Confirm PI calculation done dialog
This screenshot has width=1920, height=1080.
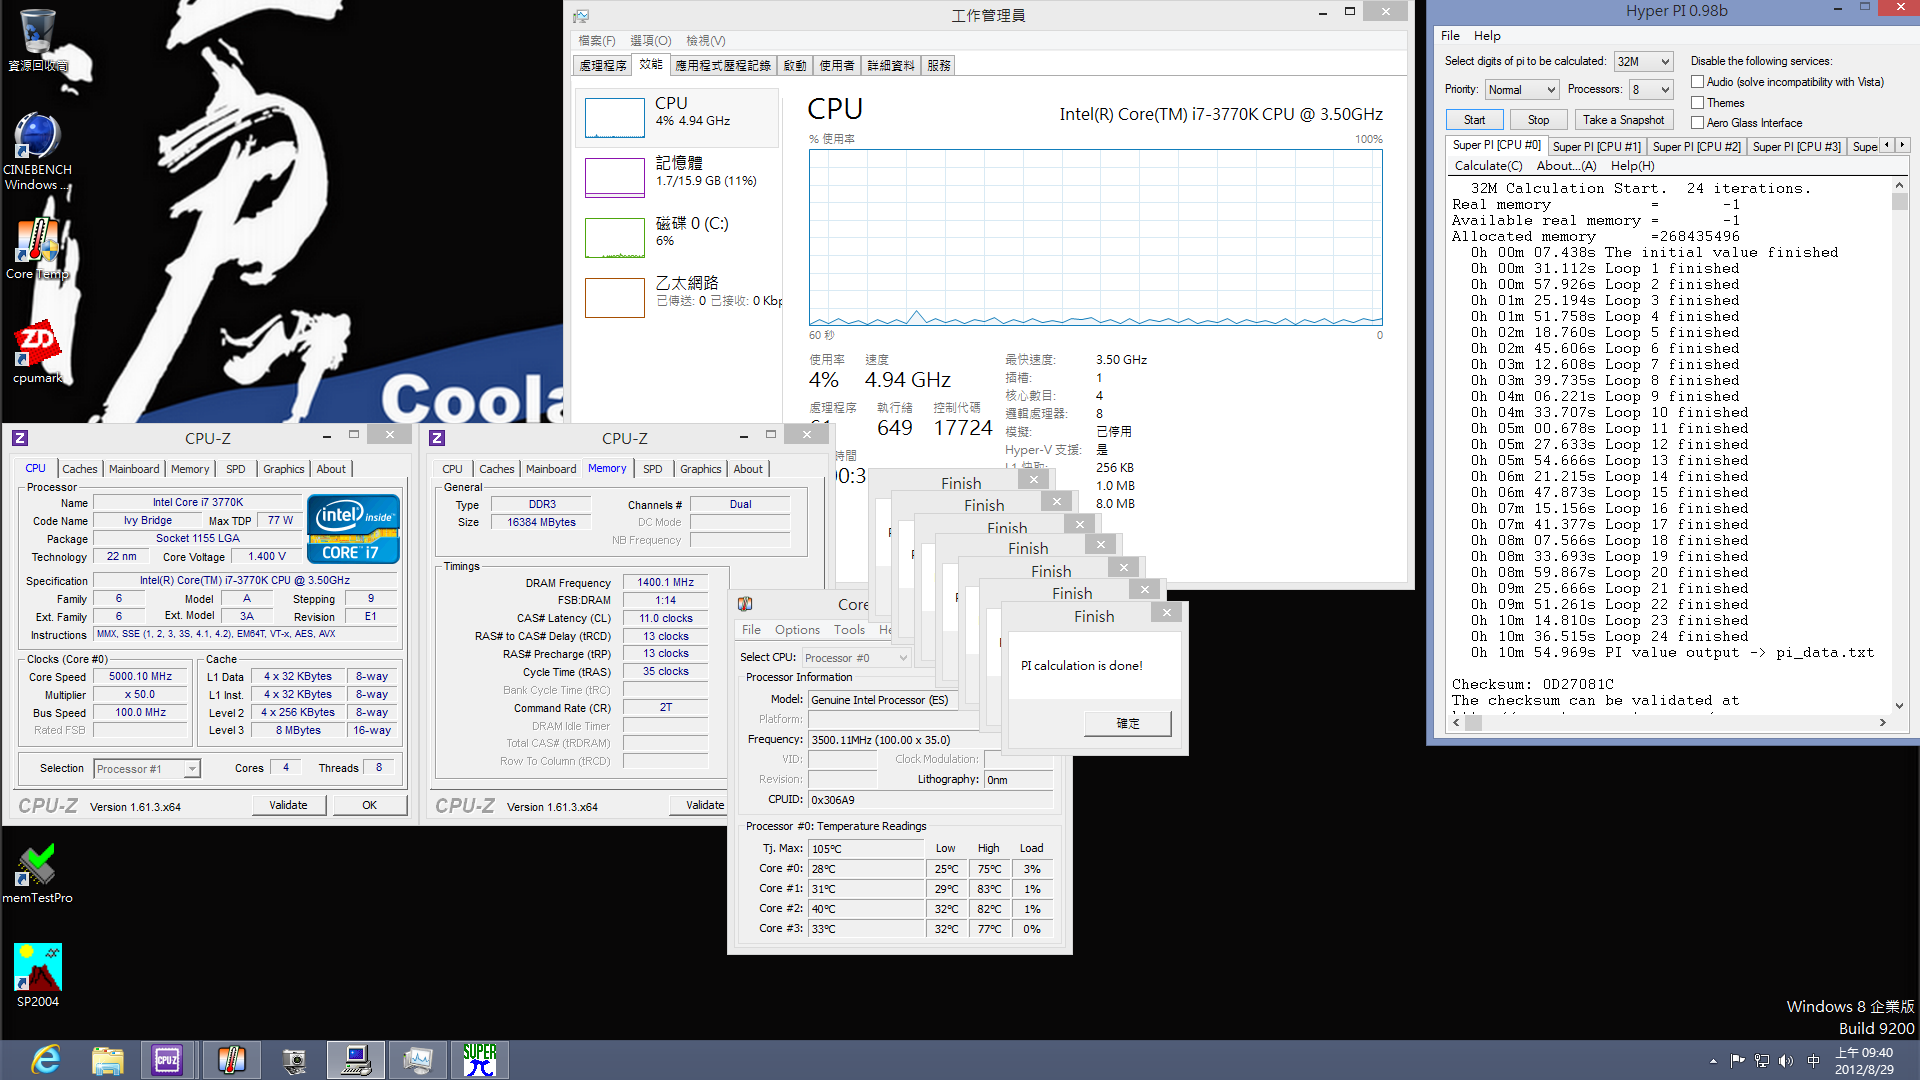point(1127,723)
